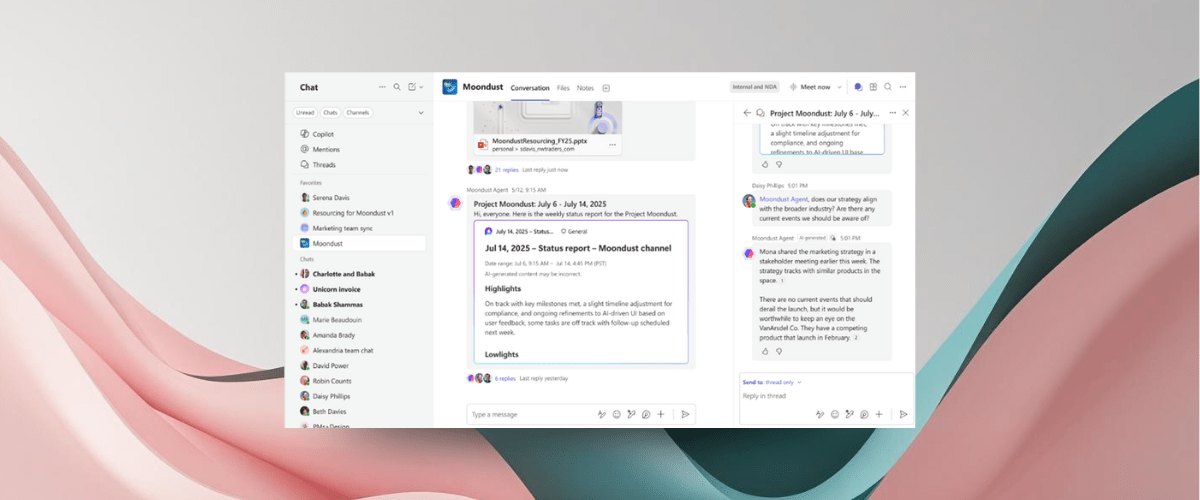Switch to the Notes tab
This screenshot has width=1200, height=500.
click(585, 88)
